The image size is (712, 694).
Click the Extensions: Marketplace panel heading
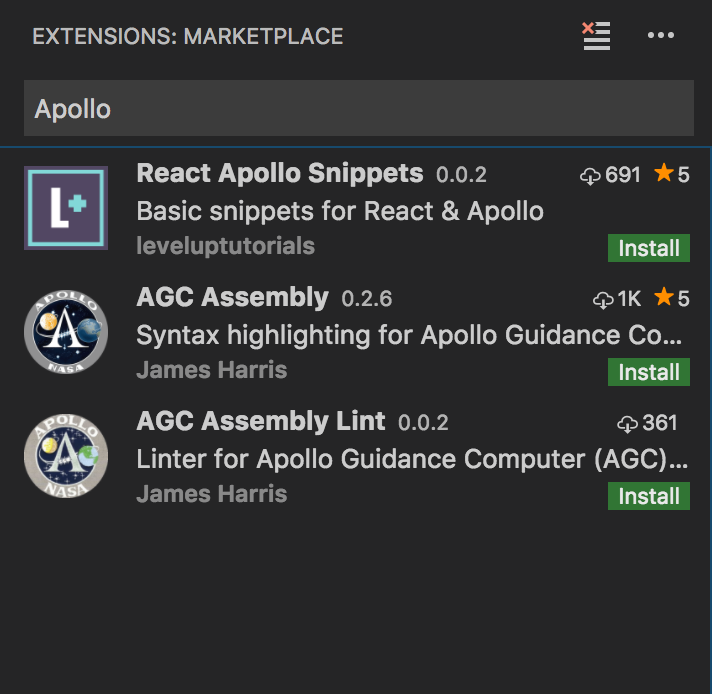tap(188, 36)
